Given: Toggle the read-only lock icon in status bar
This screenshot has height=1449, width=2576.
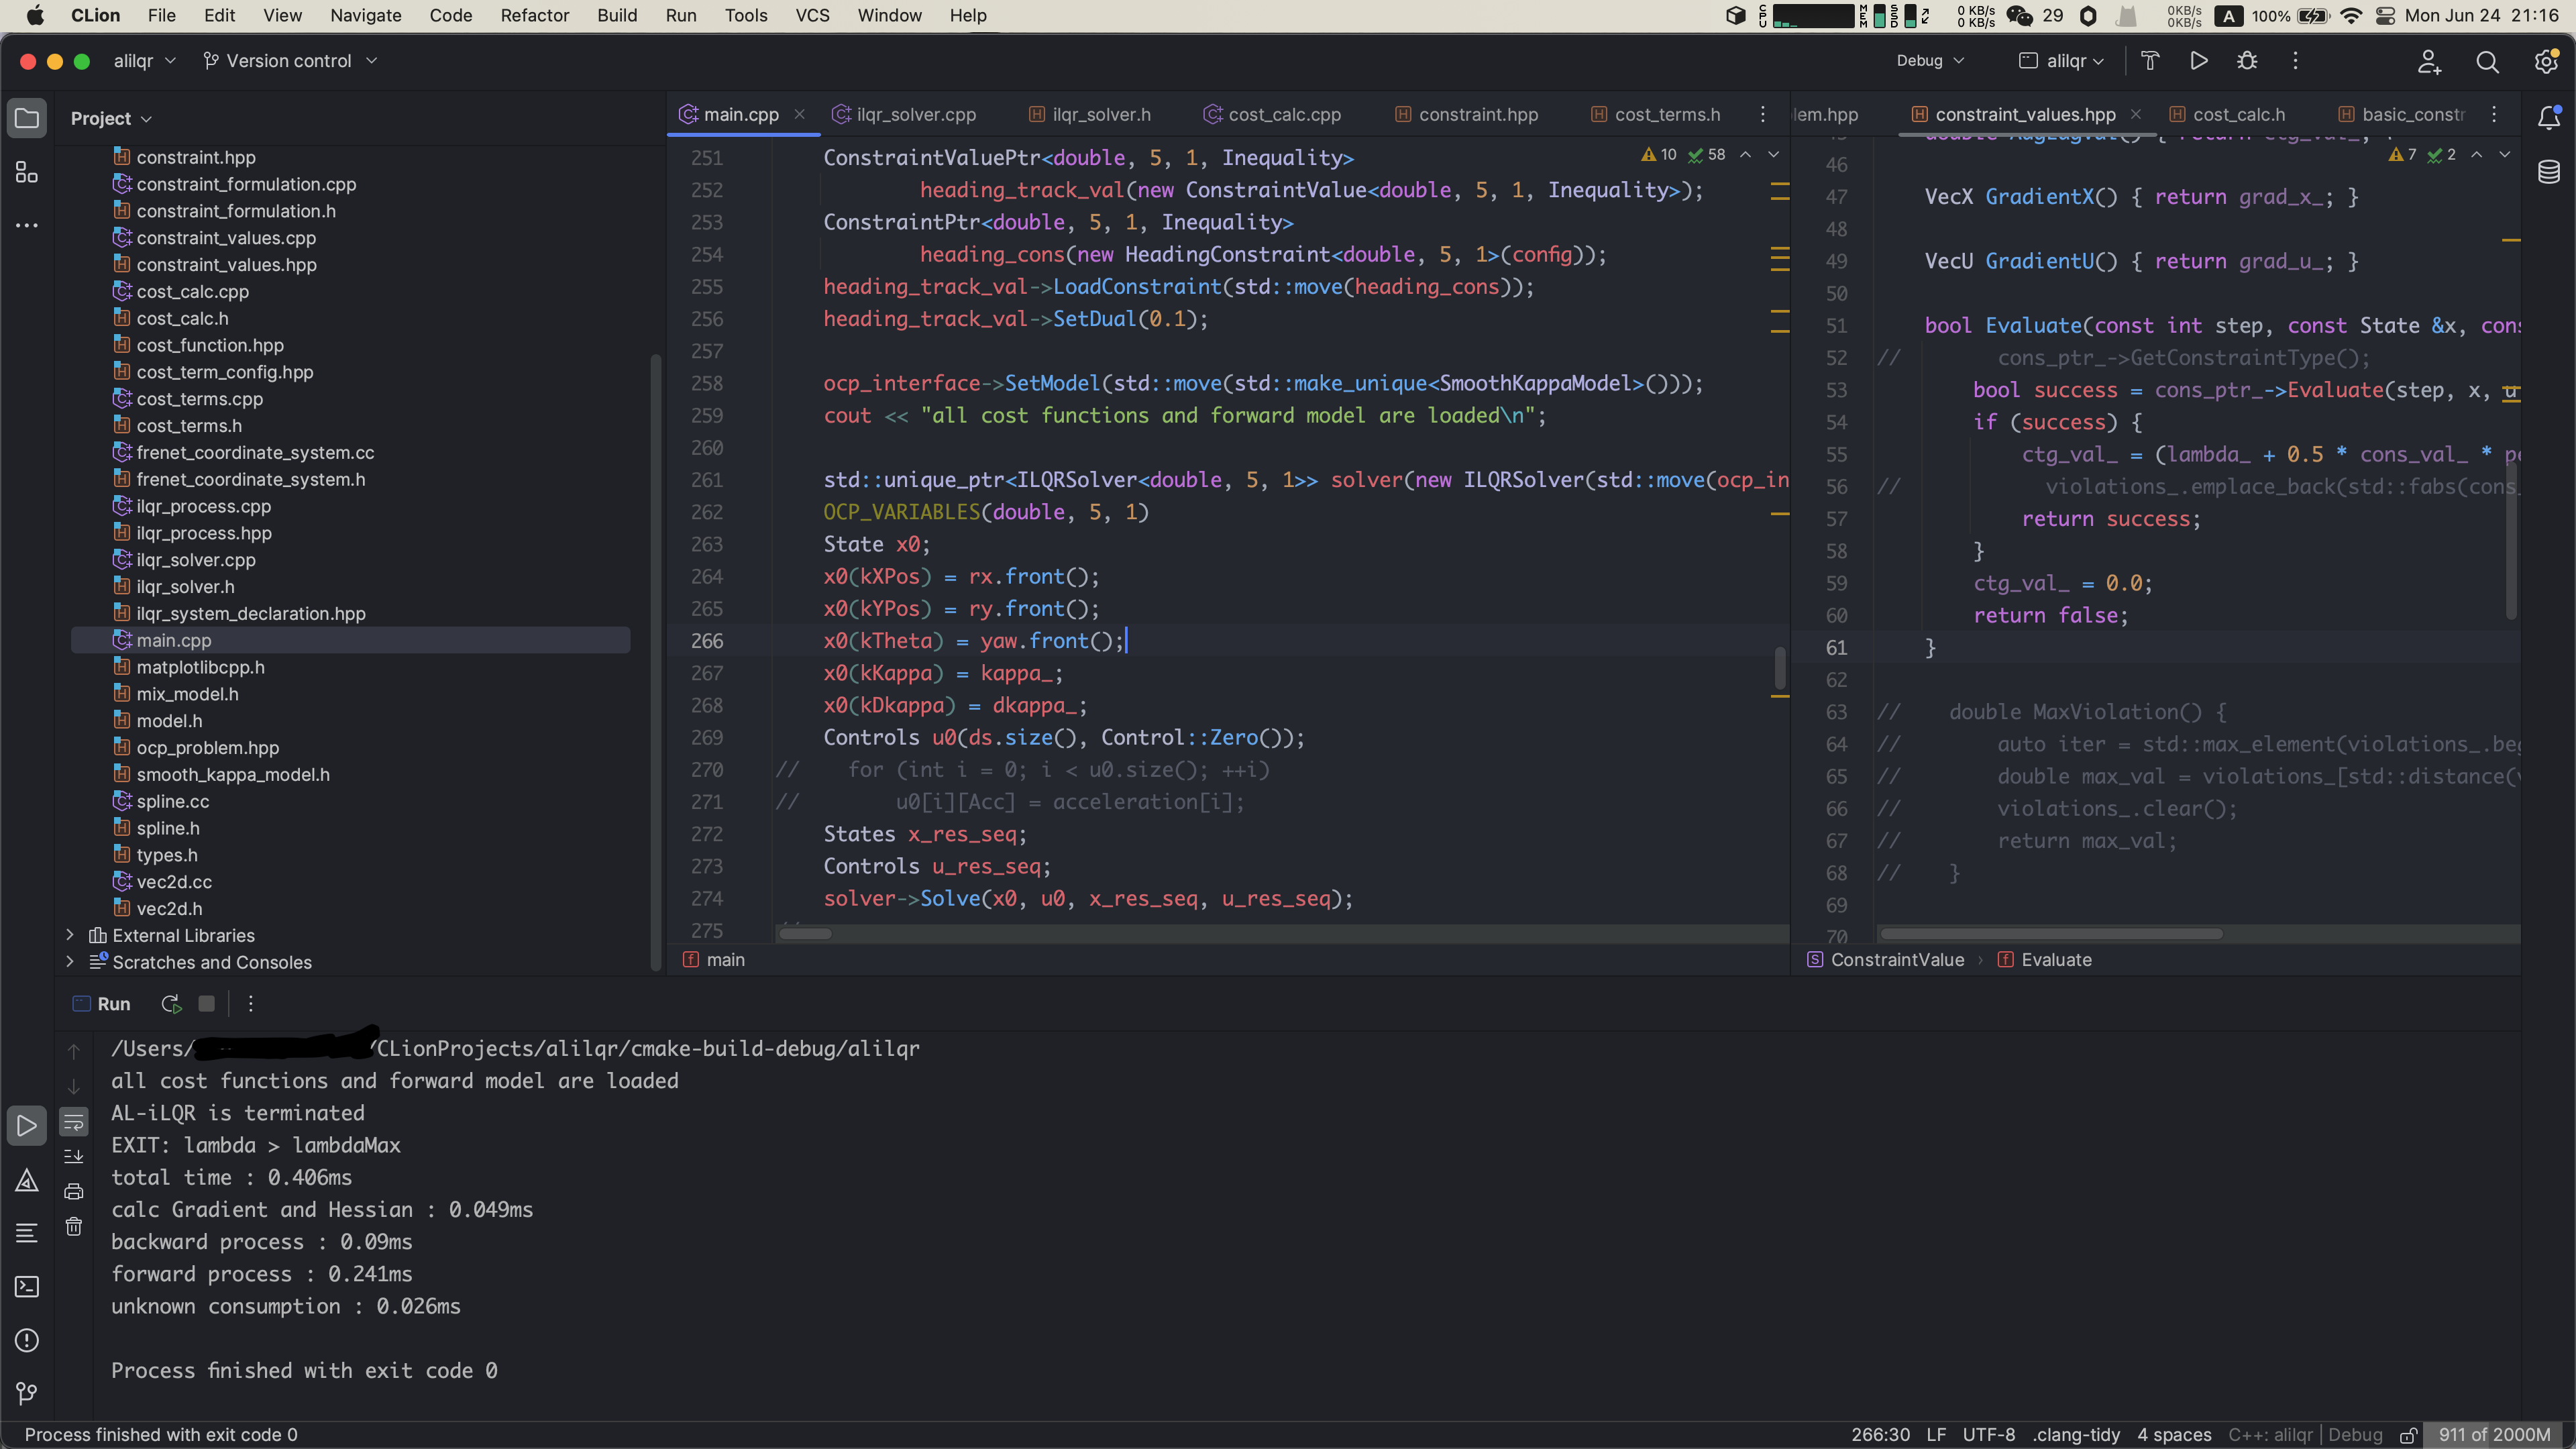Looking at the screenshot, I should point(2409,1435).
